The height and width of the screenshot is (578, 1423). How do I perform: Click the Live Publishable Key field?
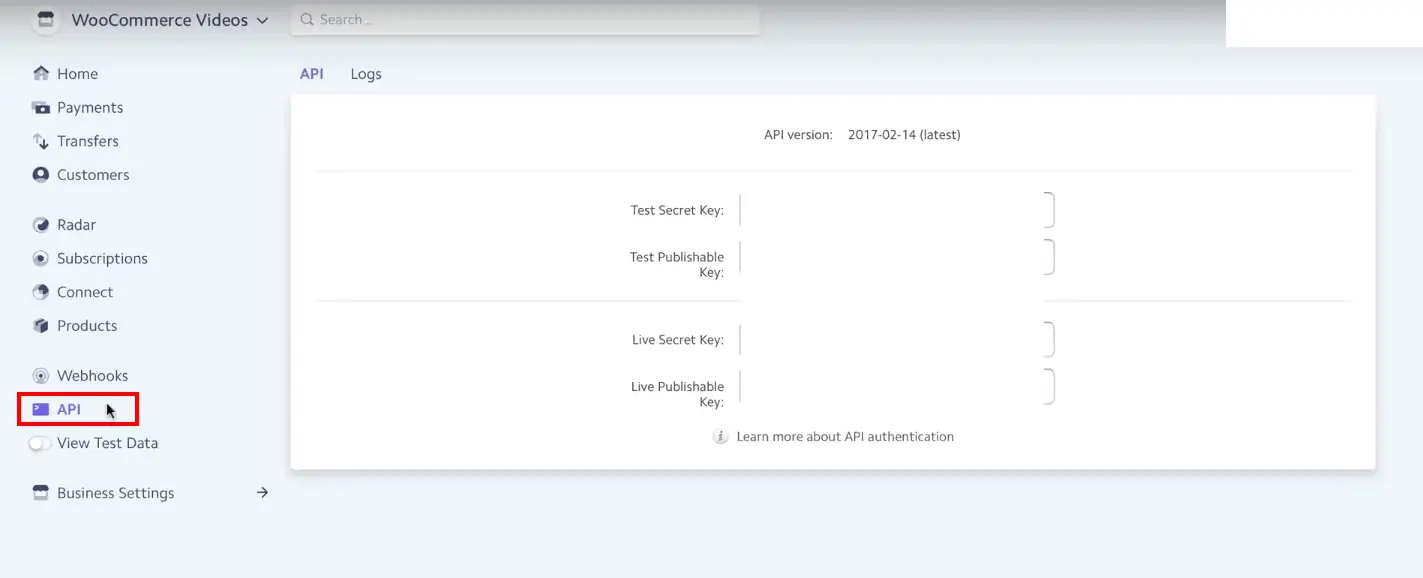click(897, 387)
